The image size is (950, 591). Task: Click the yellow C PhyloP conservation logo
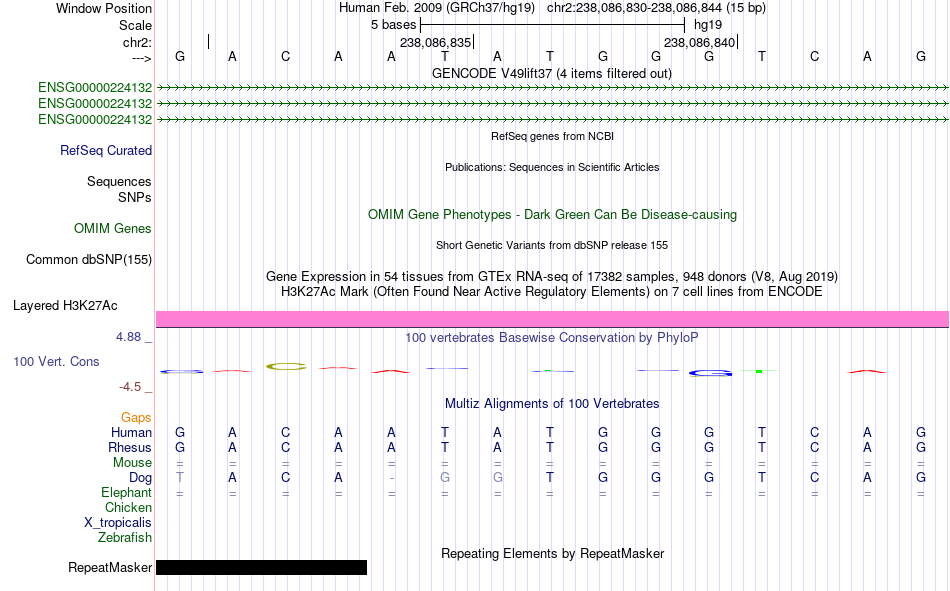(x=286, y=366)
